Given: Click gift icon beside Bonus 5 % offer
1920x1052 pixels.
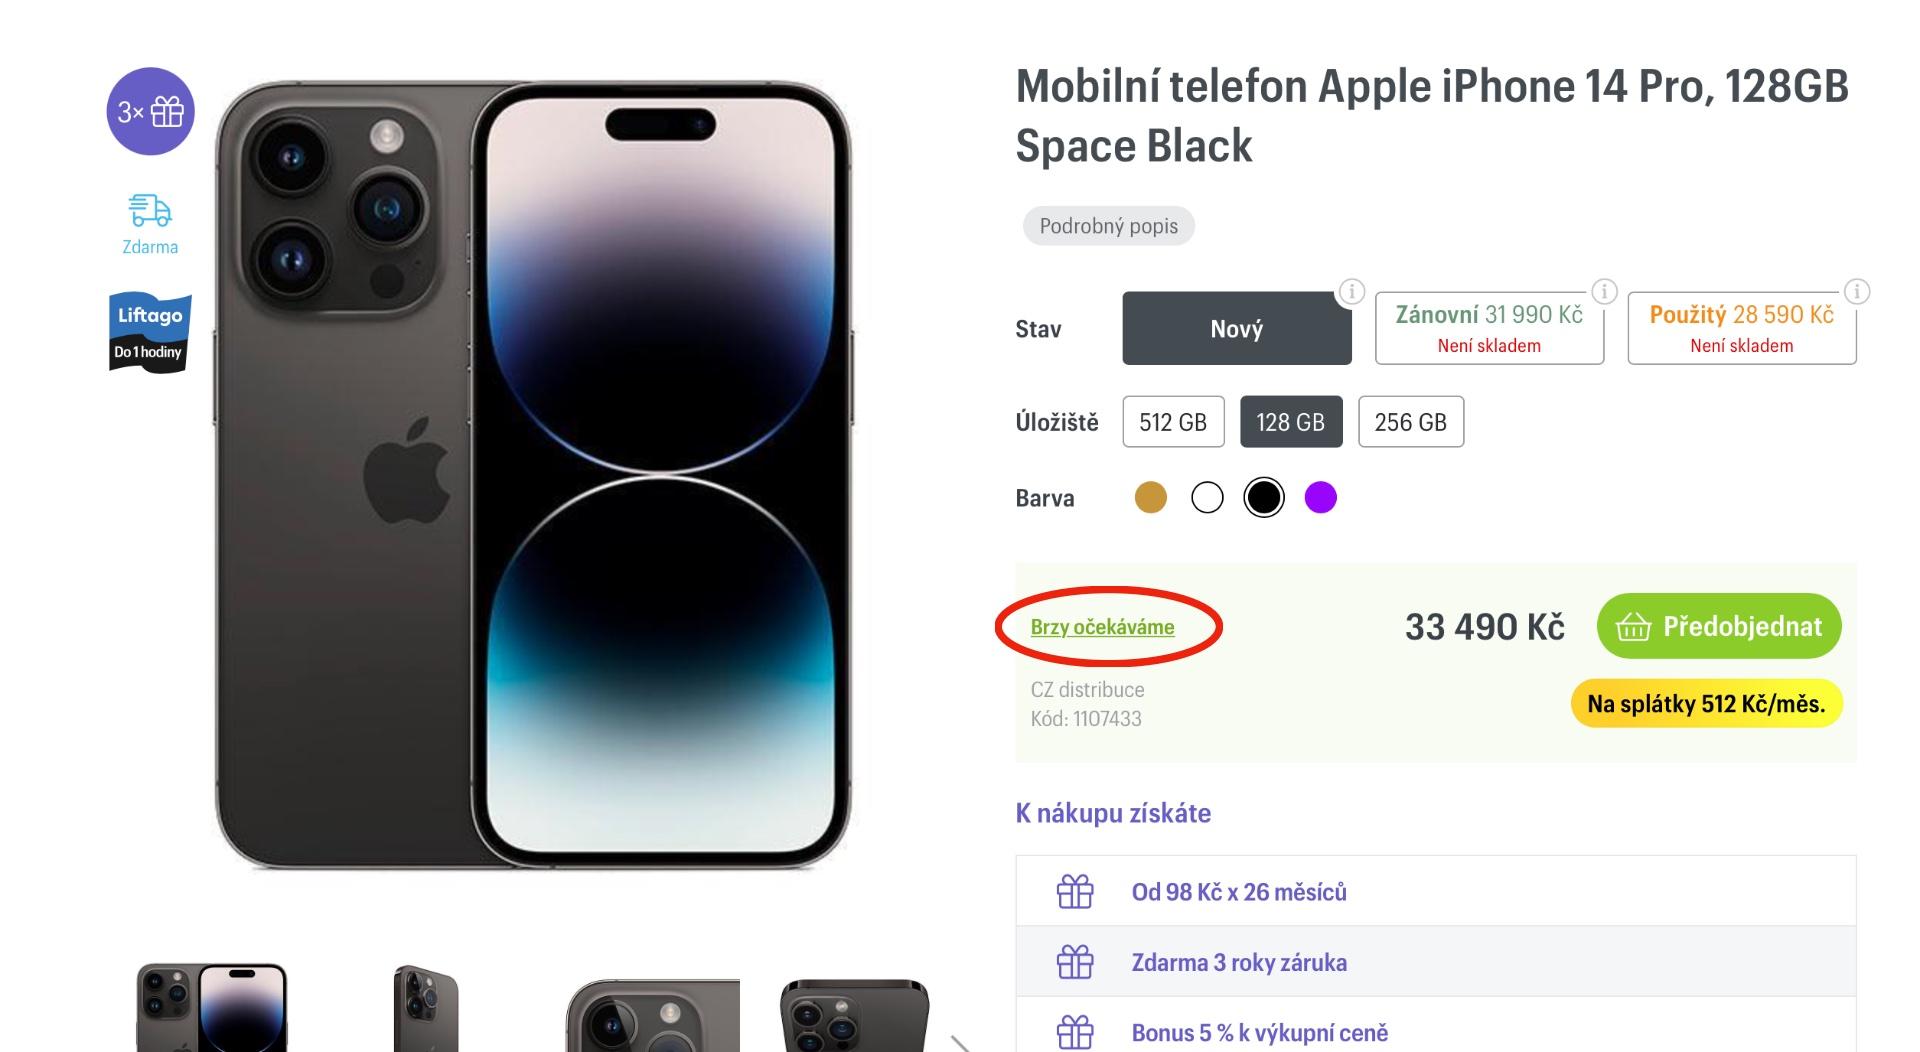Looking at the screenshot, I should click(x=1075, y=1032).
